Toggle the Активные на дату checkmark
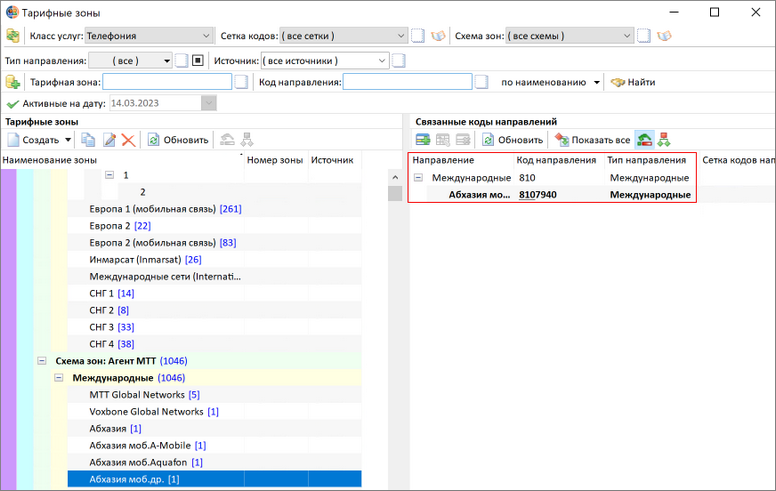Screen dimensions: 776x491 [x=12, y=103]
